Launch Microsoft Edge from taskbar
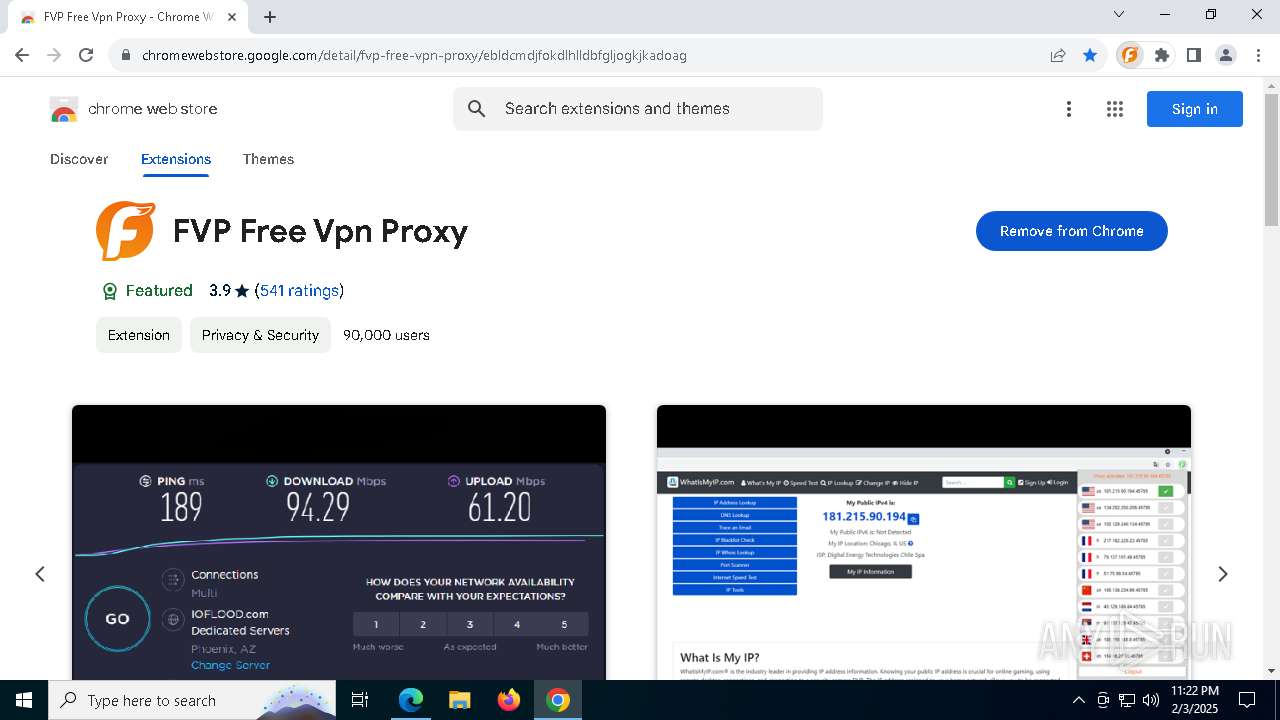The width and height of the screenshot is (1280, 720). pyautogui.click(x=411, y=700)
